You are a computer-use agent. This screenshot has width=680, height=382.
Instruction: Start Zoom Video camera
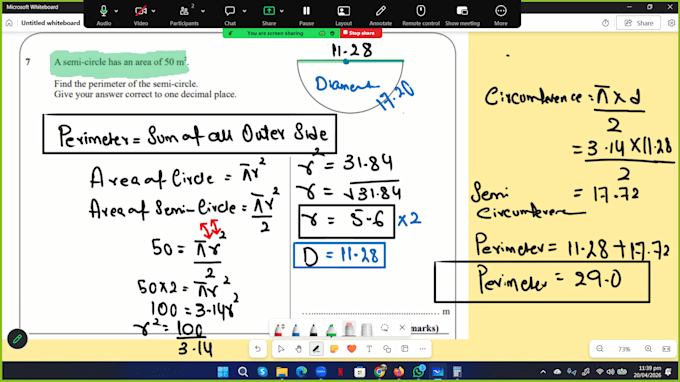[x=140, y=11]
